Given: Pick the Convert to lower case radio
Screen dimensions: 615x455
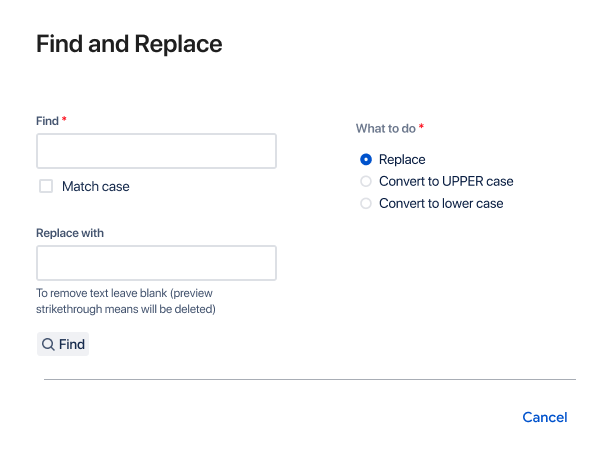Looking at the screenshot, I should [366, 204].
